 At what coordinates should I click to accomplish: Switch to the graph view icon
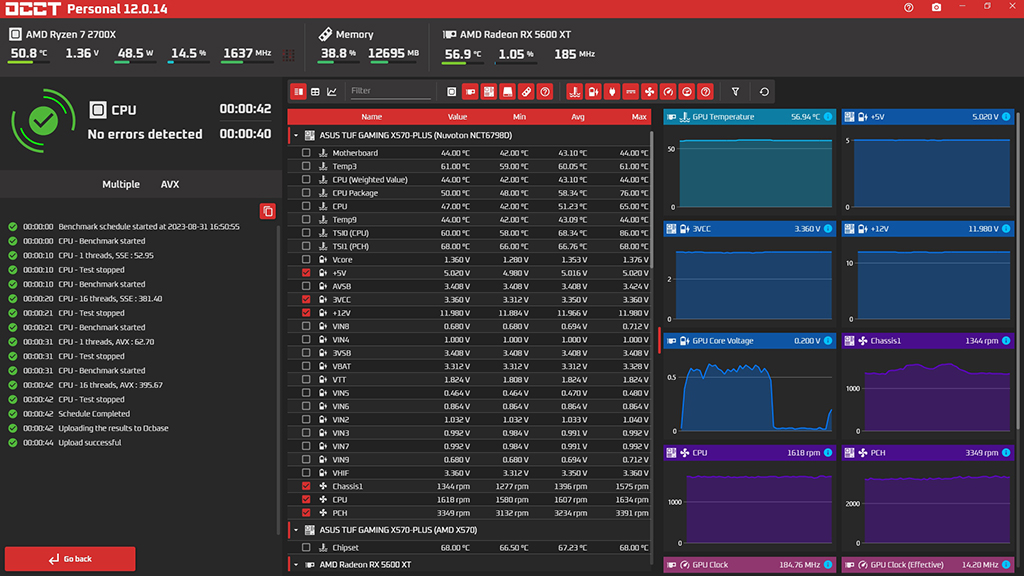332,91
